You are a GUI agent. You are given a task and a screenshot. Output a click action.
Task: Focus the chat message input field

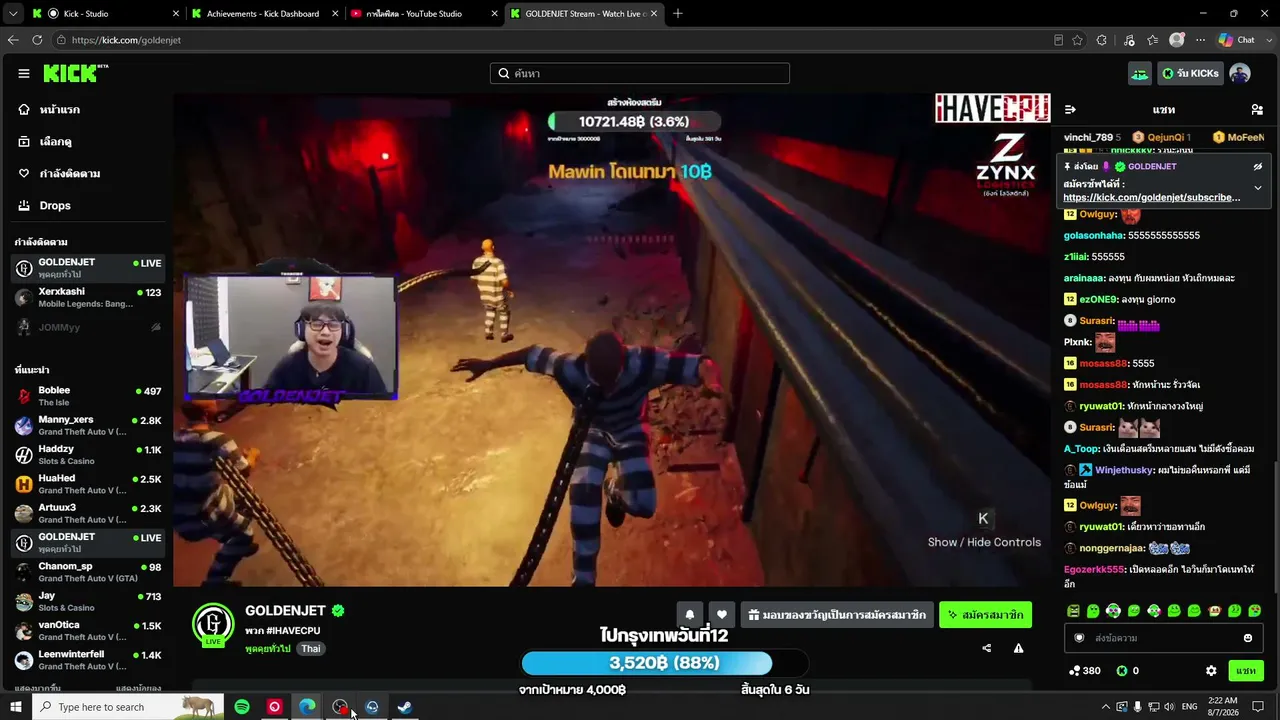click(1164, 638)
